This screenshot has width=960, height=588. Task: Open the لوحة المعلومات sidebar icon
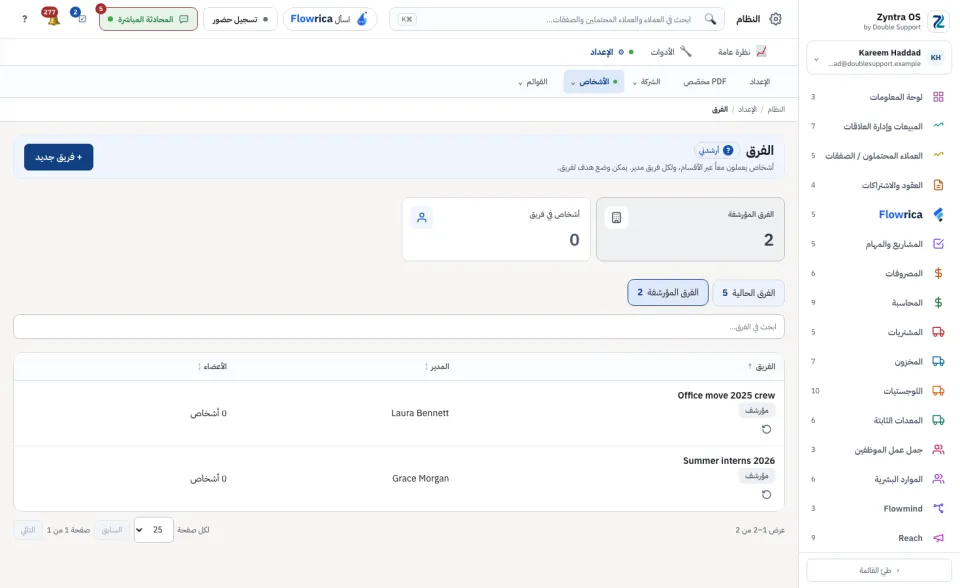tap(938, 97)
